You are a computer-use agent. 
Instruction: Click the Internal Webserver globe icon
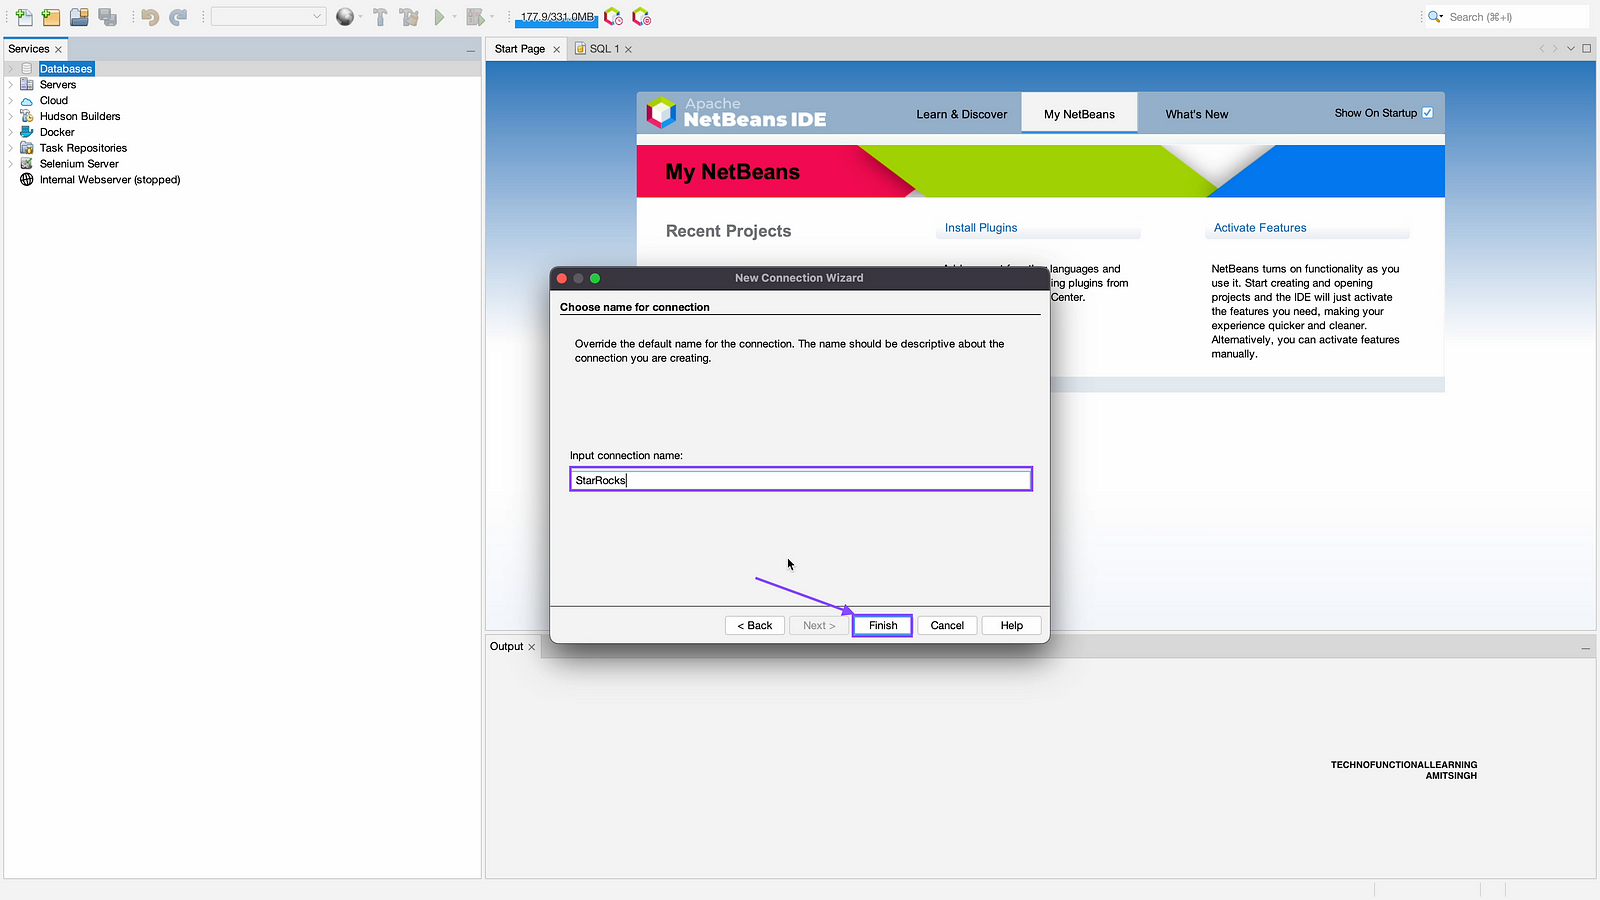coord(27,180)
